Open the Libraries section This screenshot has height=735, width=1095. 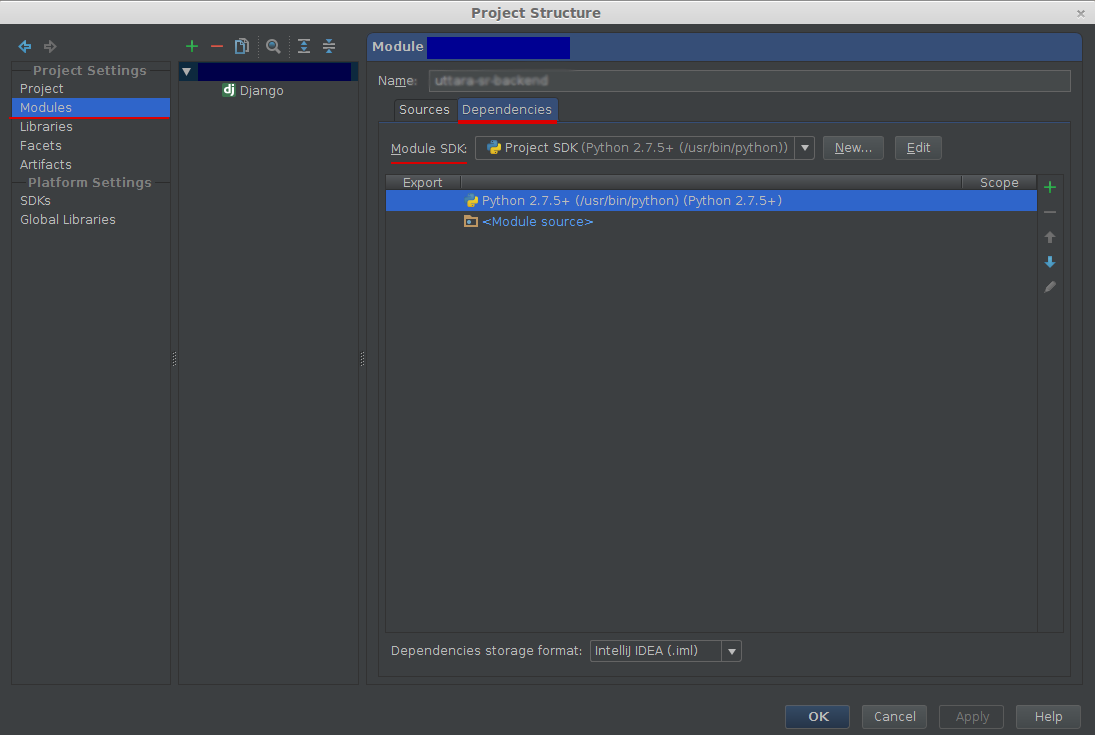tap(46, 126)
